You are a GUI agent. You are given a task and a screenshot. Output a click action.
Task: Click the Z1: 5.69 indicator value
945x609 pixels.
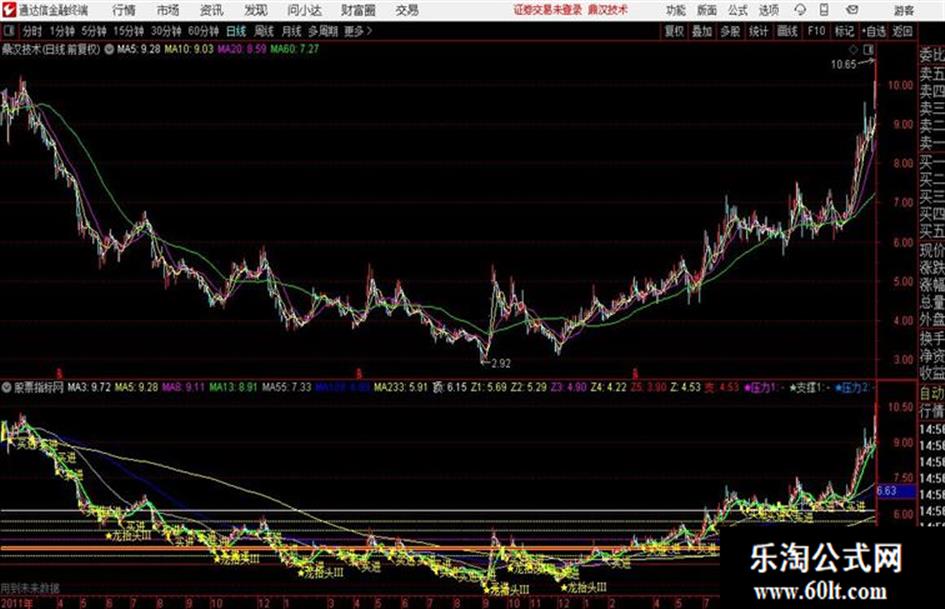pos(488,387)
